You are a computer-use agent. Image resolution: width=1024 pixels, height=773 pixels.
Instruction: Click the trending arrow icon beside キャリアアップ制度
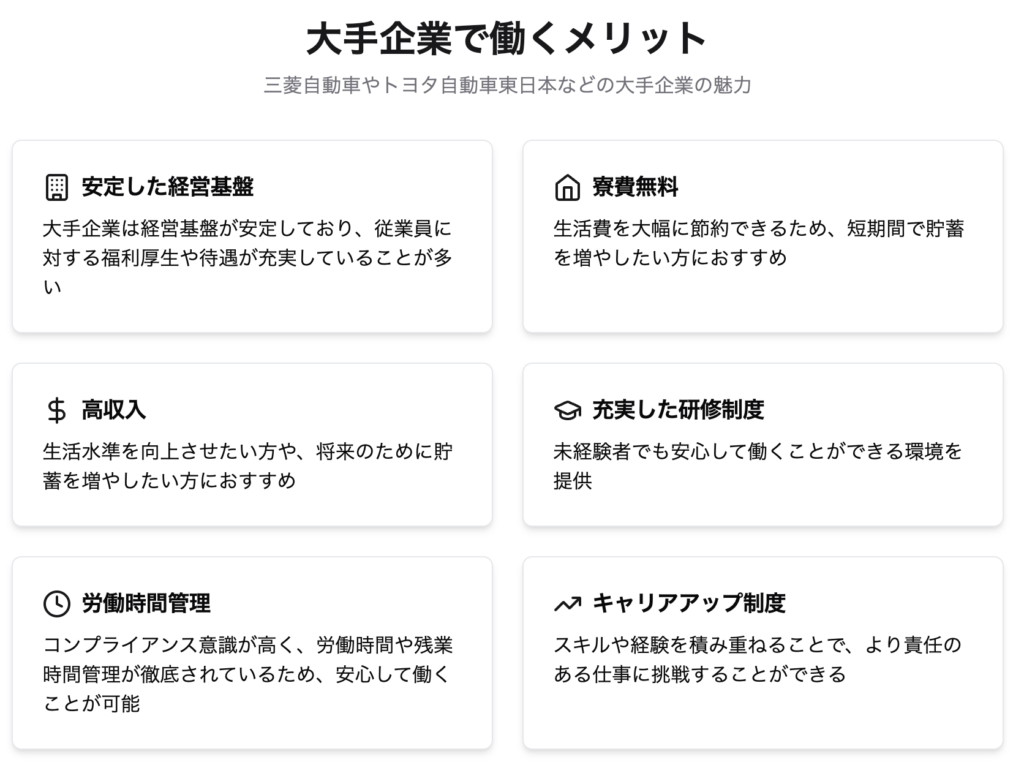pos(567,604)
